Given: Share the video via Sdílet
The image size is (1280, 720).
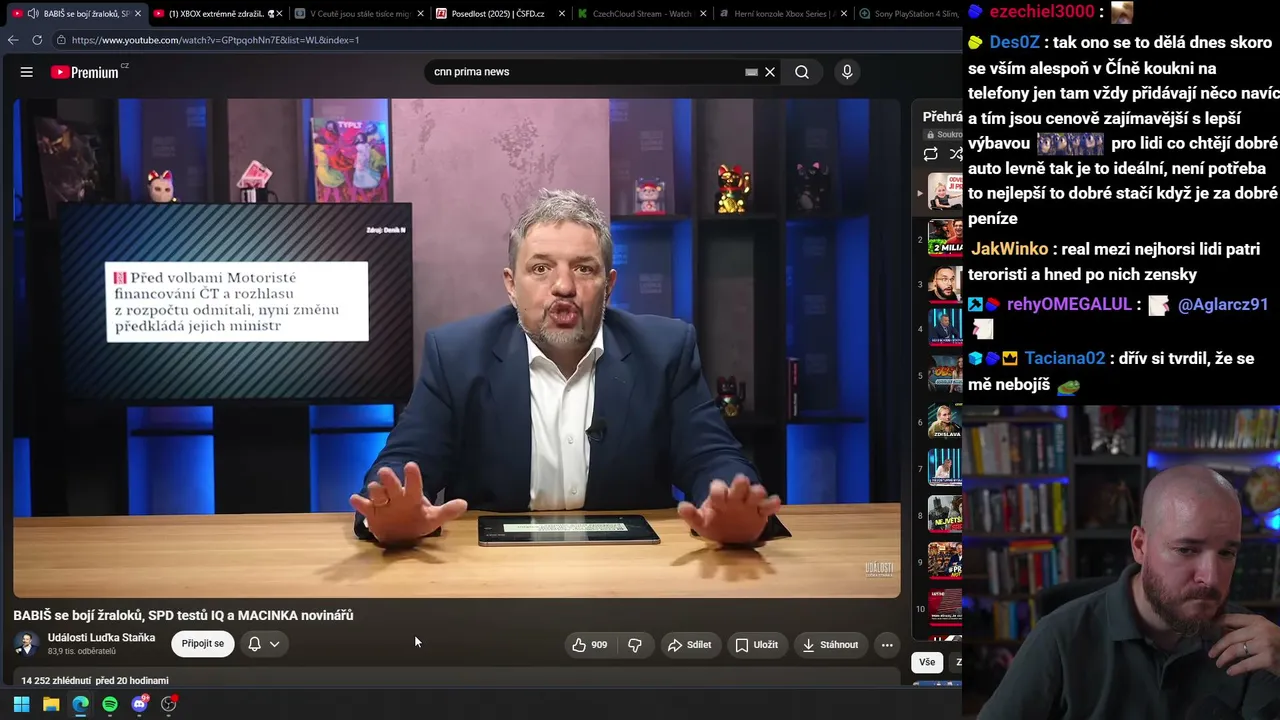Looking at the screenshot, I should 689,645.
